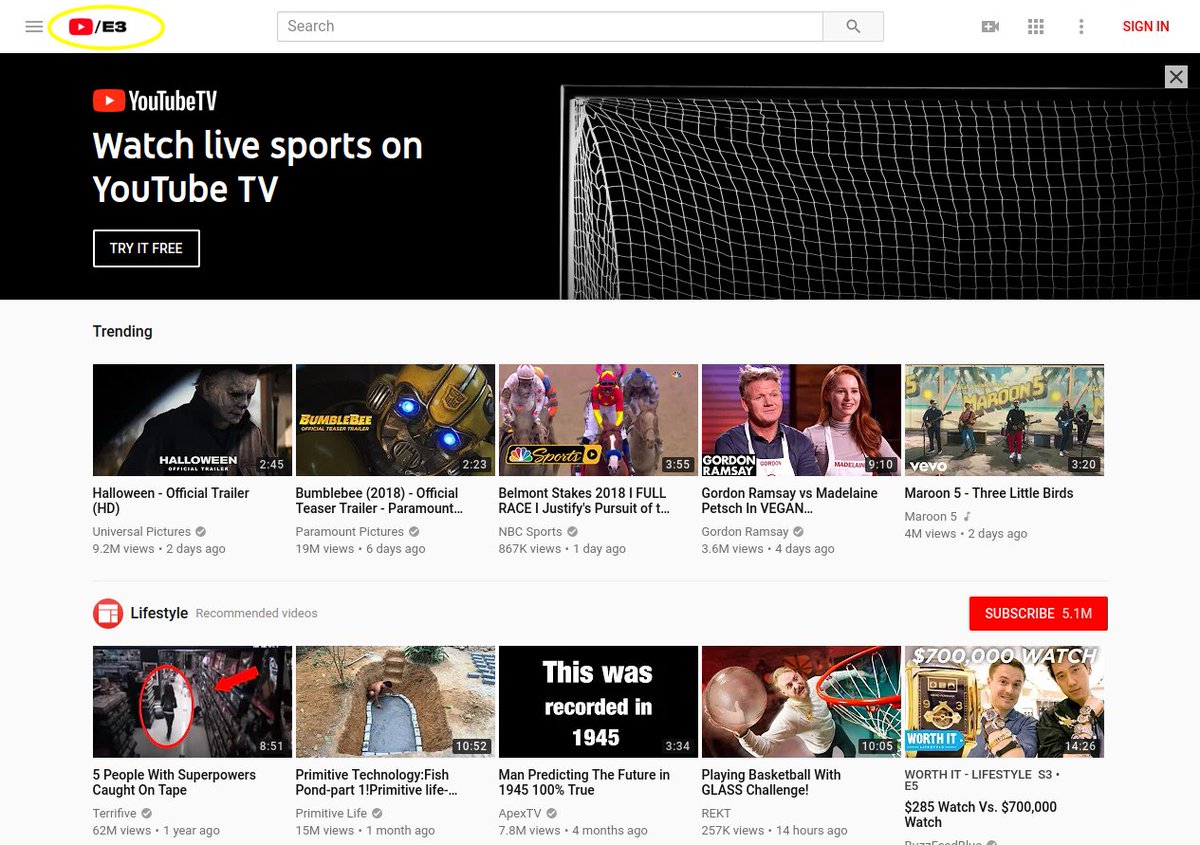
Task: Click the verified badge next to Universal Pictures
Action: click(x=201, y=532)
